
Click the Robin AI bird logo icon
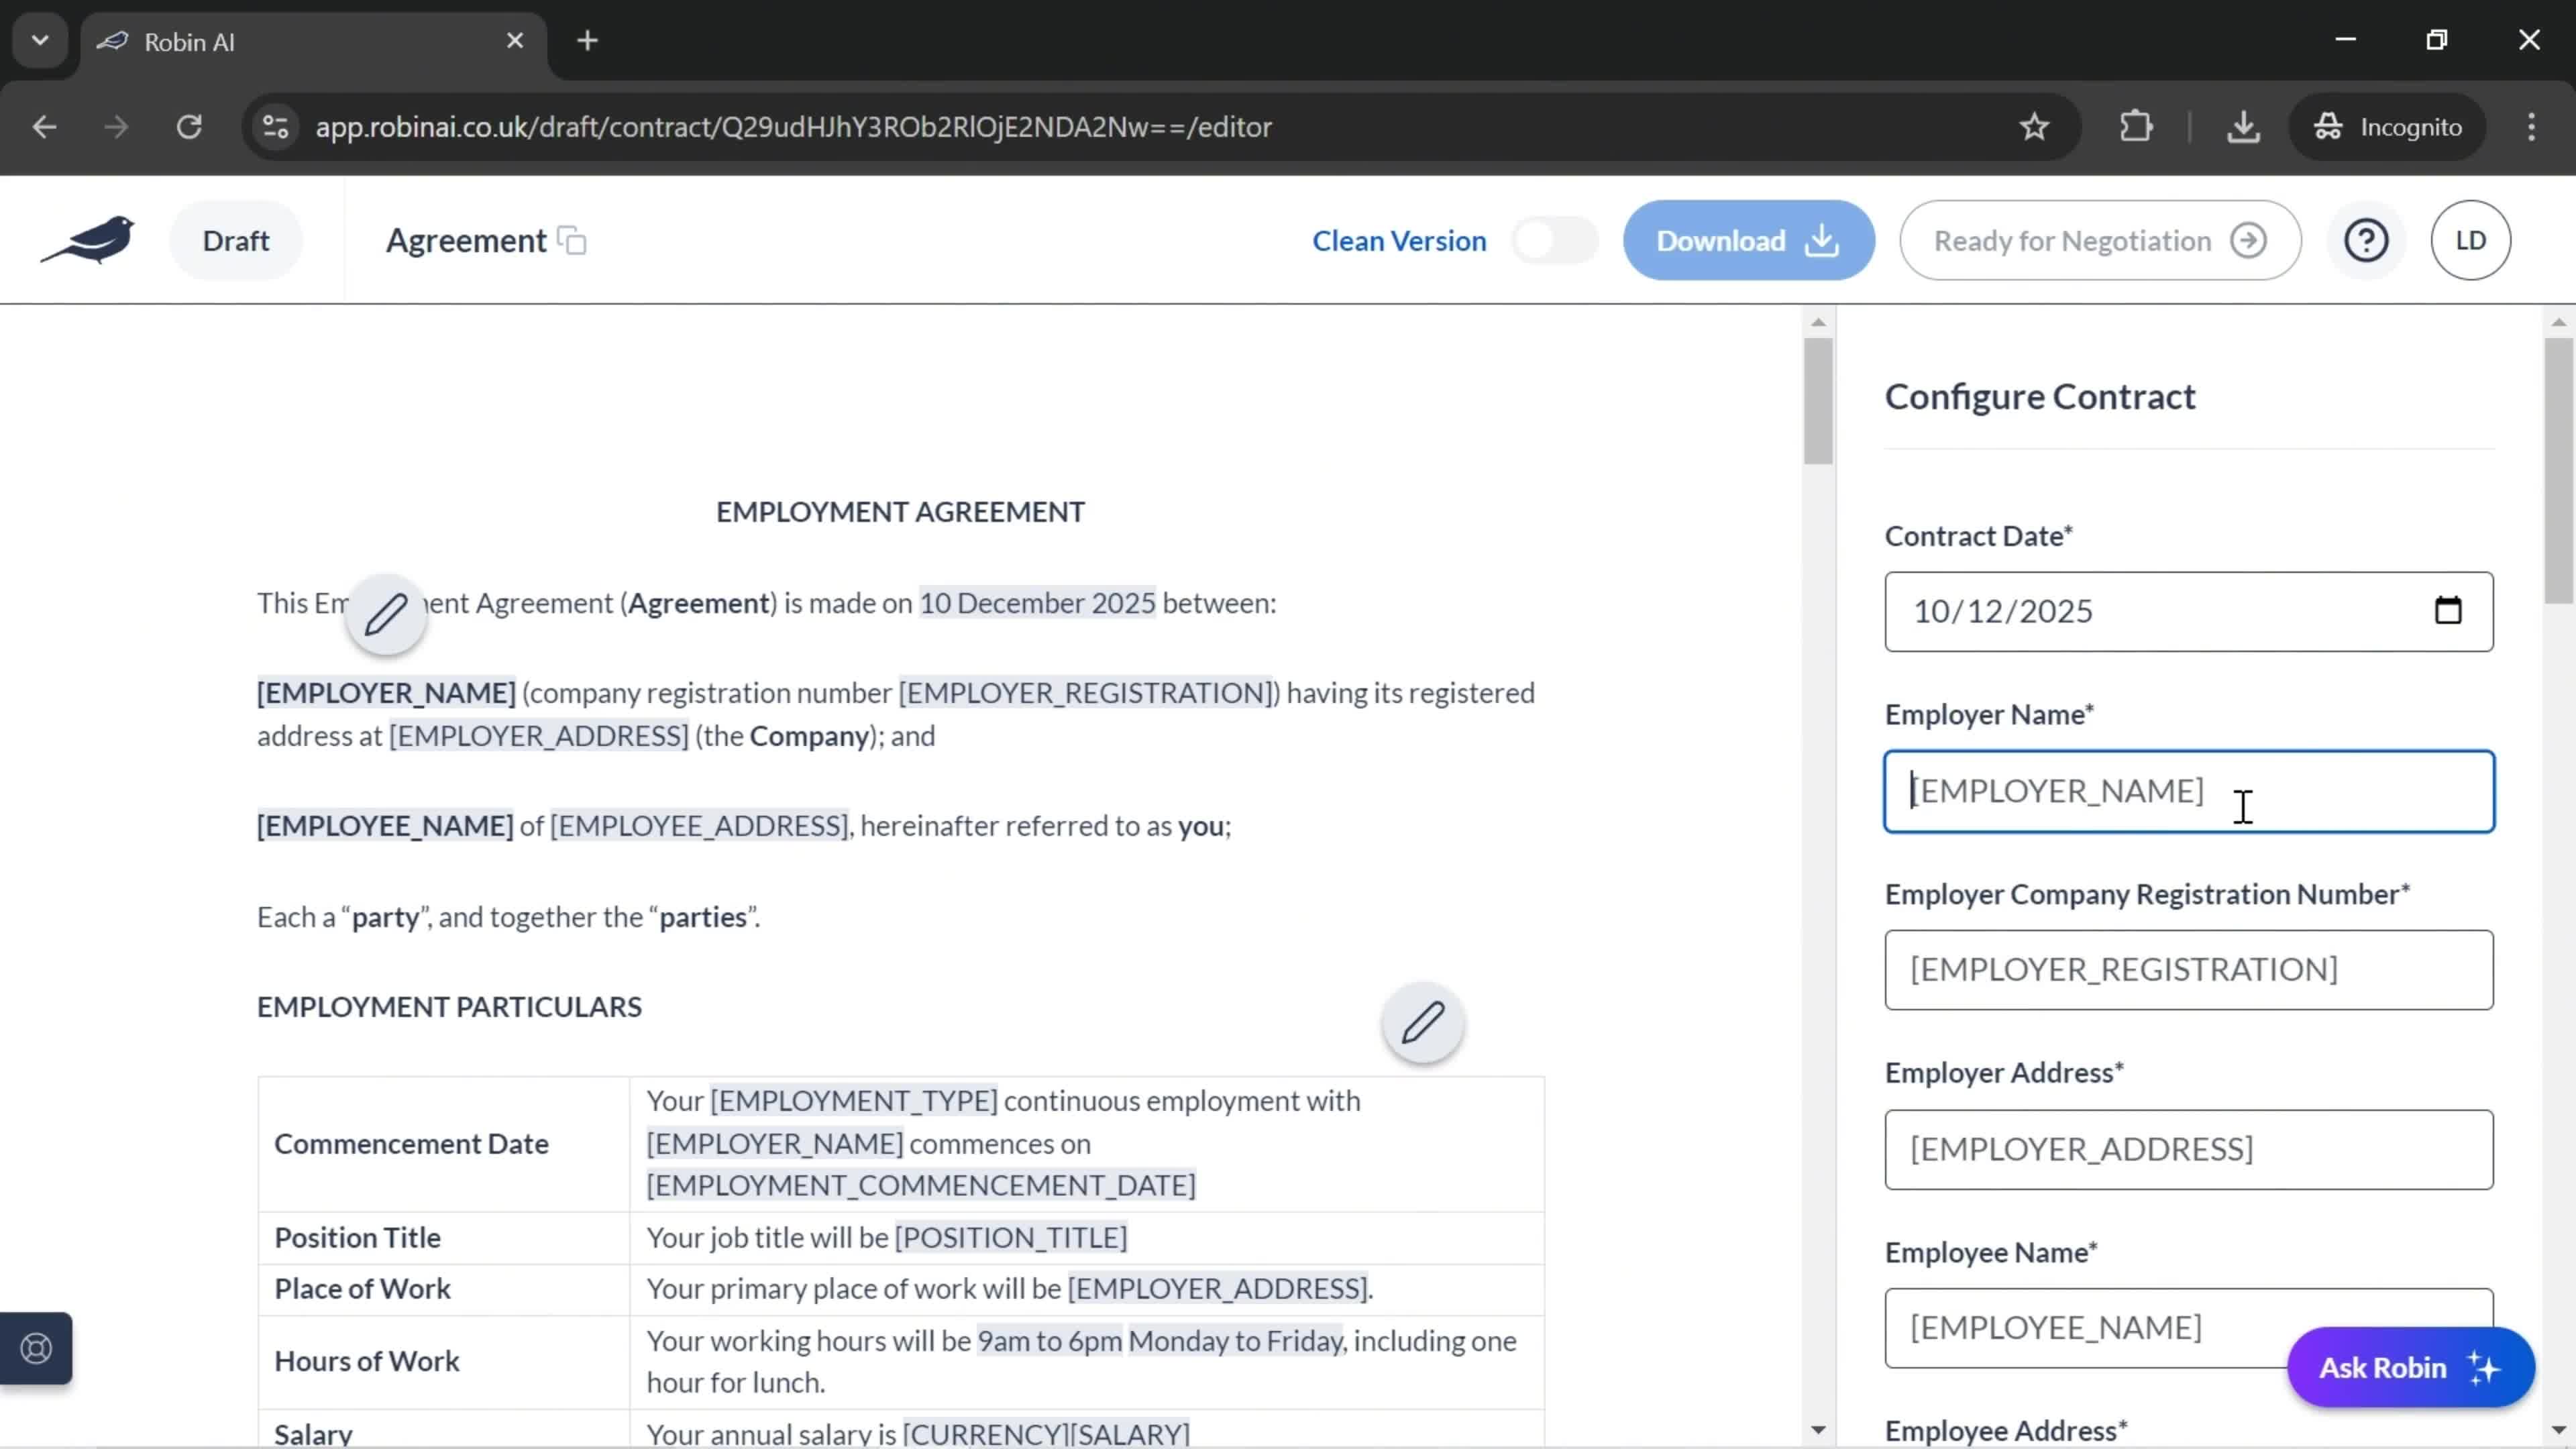point(89,241)
